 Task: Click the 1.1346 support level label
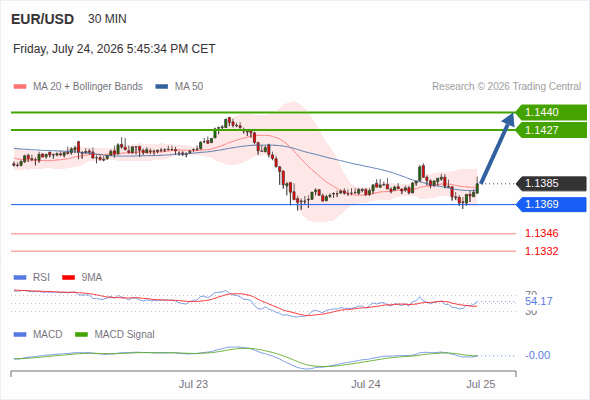pos(541,233)
